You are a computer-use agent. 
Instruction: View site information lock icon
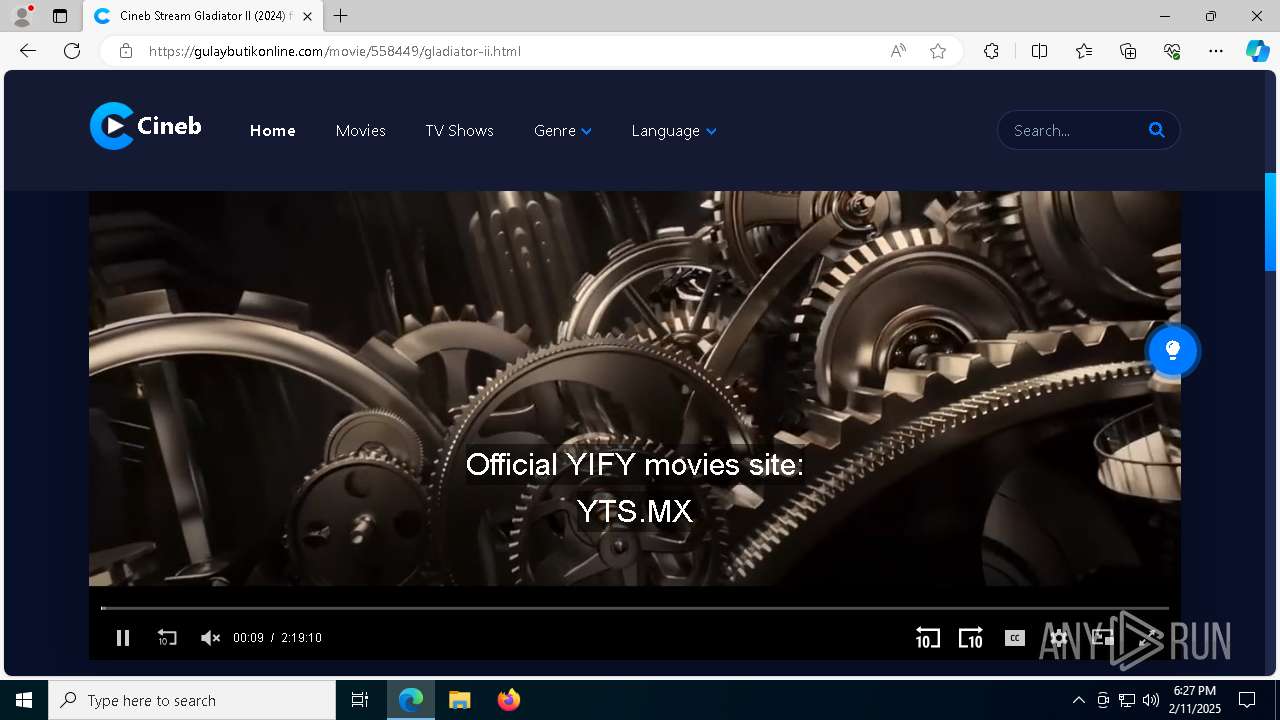pos(126,51)
